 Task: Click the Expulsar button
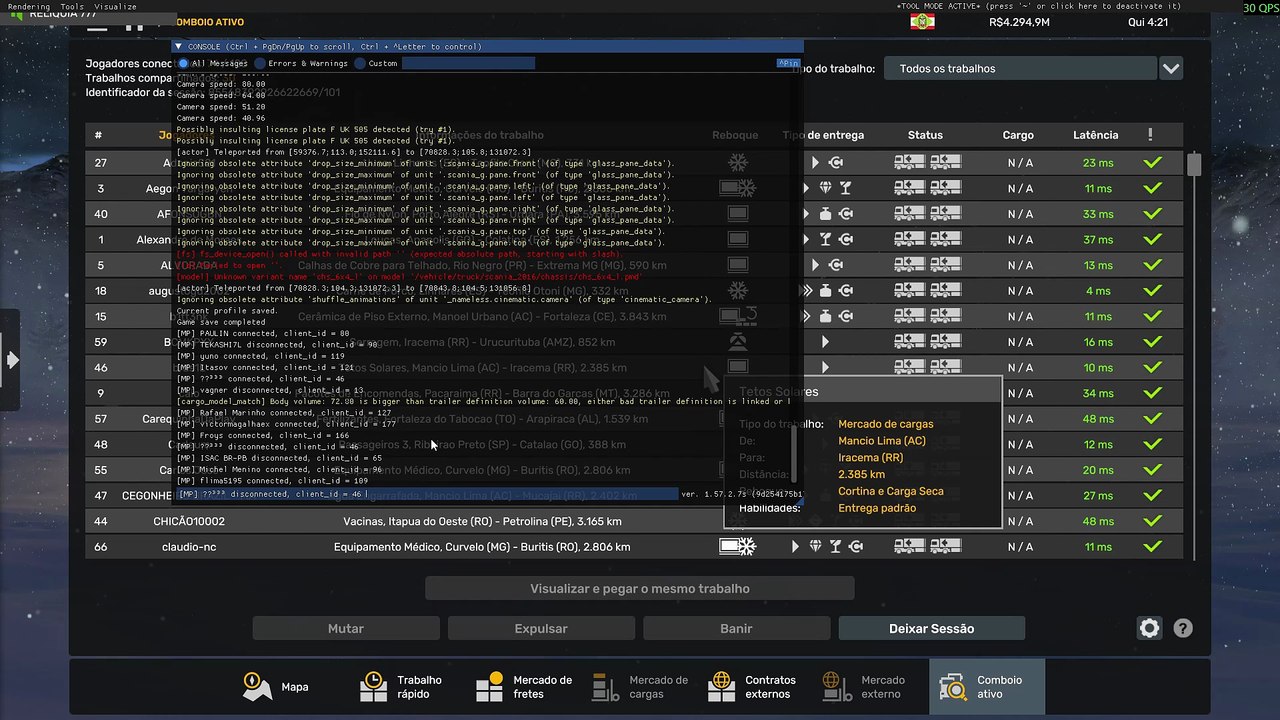[x=541, y=628]
